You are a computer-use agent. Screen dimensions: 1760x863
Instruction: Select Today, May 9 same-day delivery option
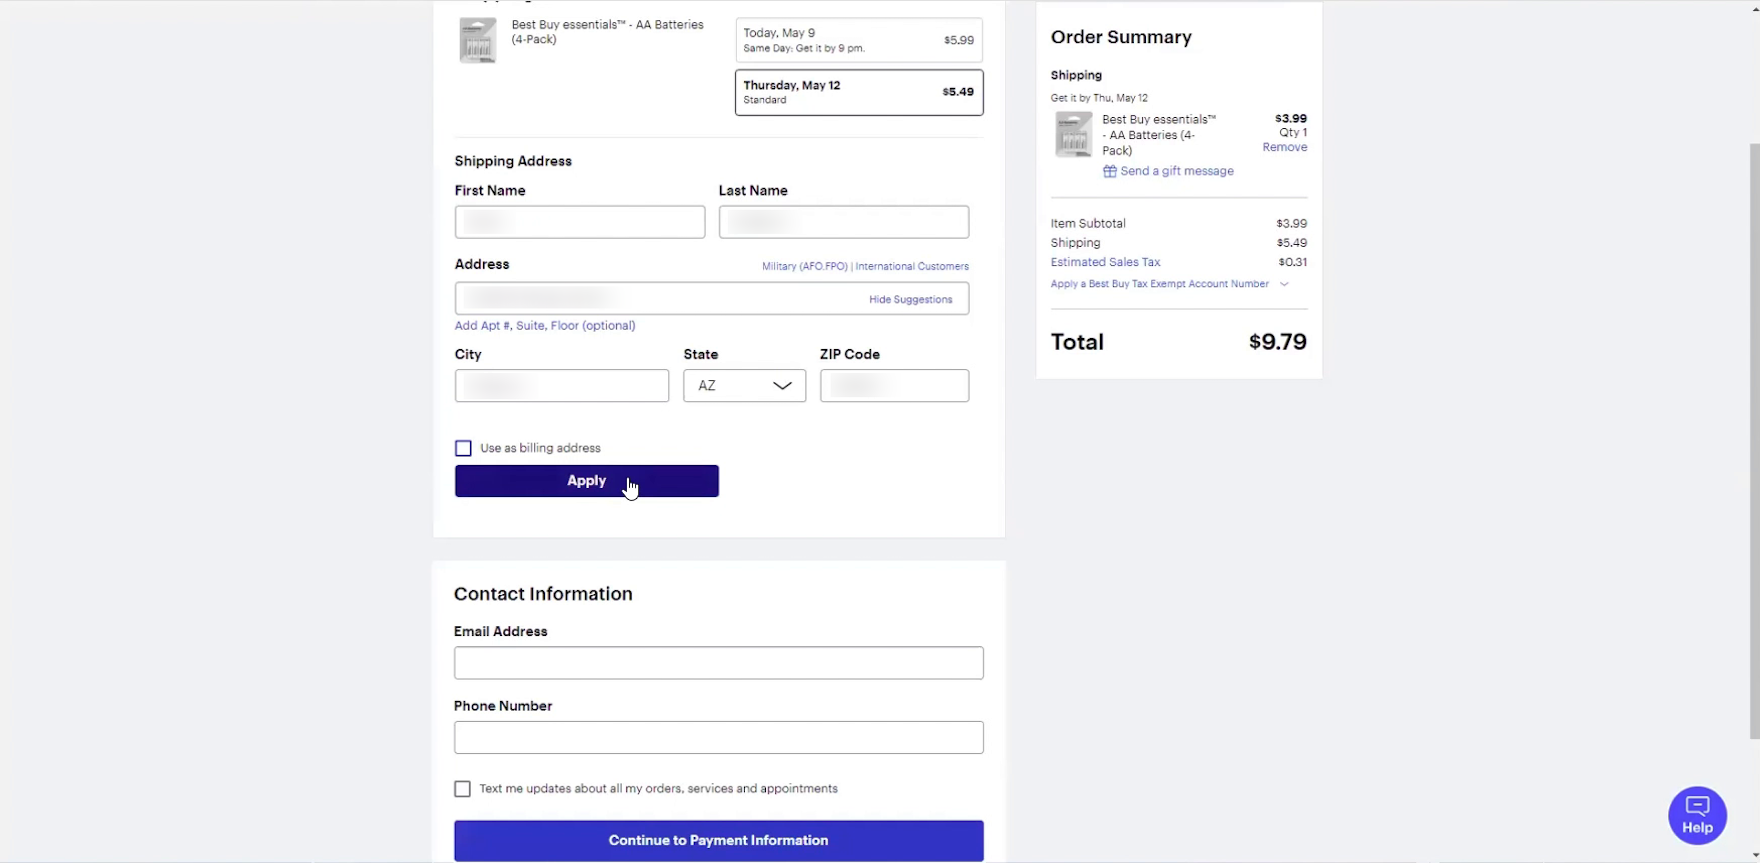(858, 40)
